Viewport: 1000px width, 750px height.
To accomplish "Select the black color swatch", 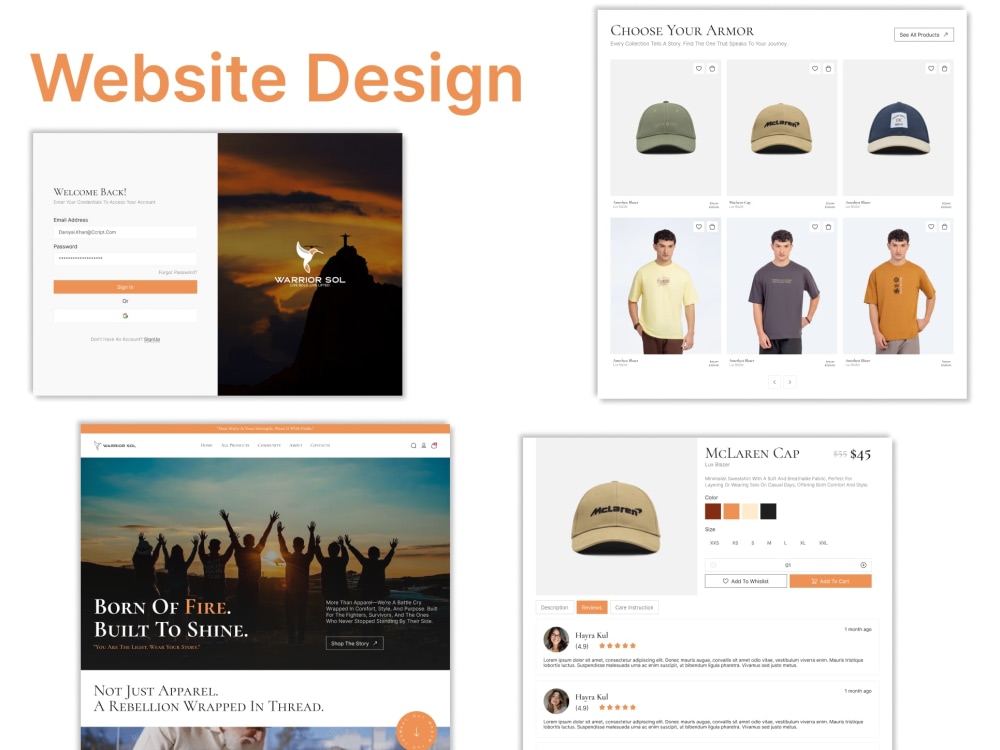I will (x=768, y=511).
